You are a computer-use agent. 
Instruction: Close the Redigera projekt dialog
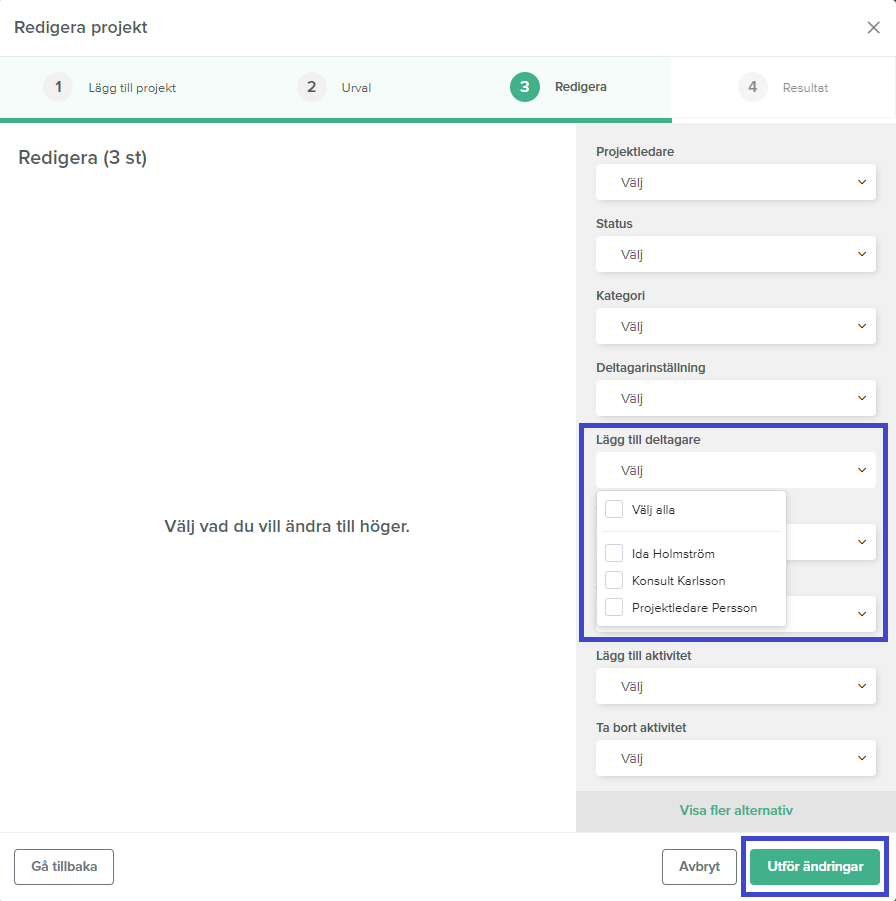(x=873, y=28)
